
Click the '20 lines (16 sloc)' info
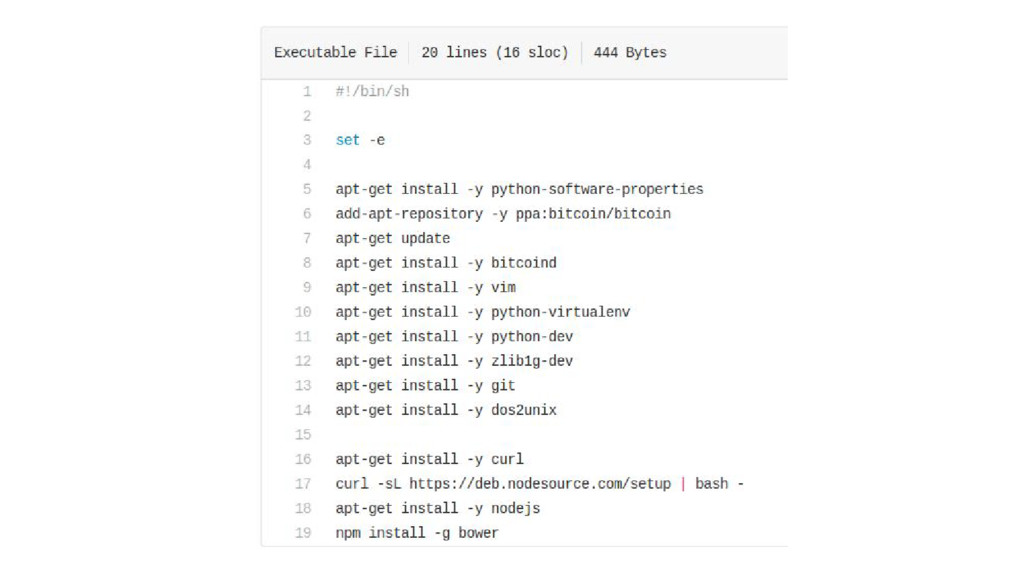coord(494,52)
